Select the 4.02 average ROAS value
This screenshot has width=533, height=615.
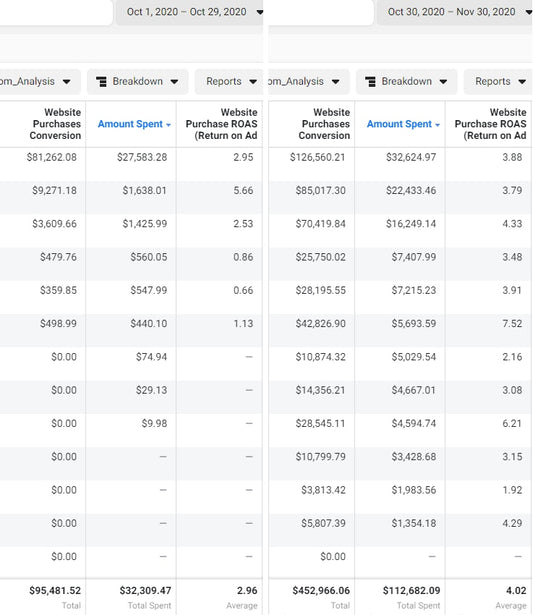tap(516, 591)
